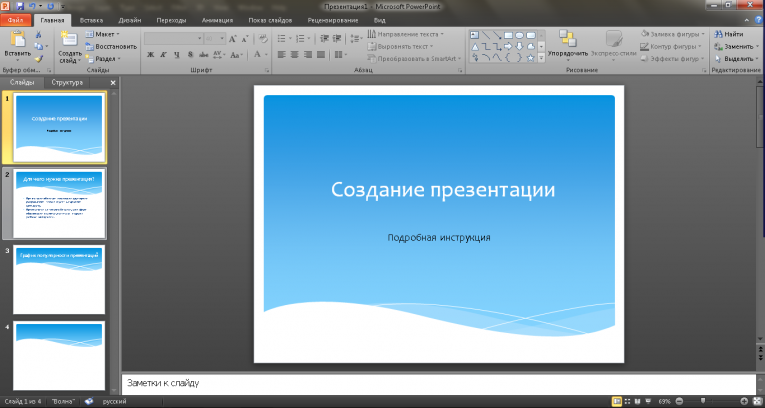Open the Выделить select dropdown

(737, 59)
